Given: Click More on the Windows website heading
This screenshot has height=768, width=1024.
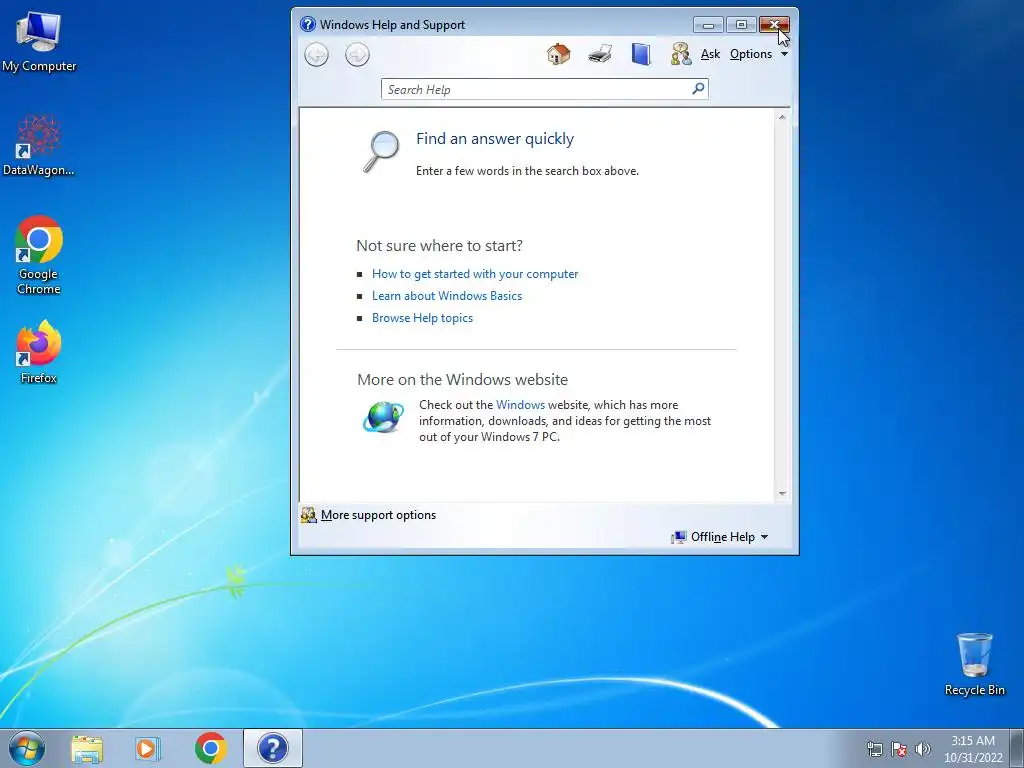Looking at the screenshot, I should [x=462, y=379].
